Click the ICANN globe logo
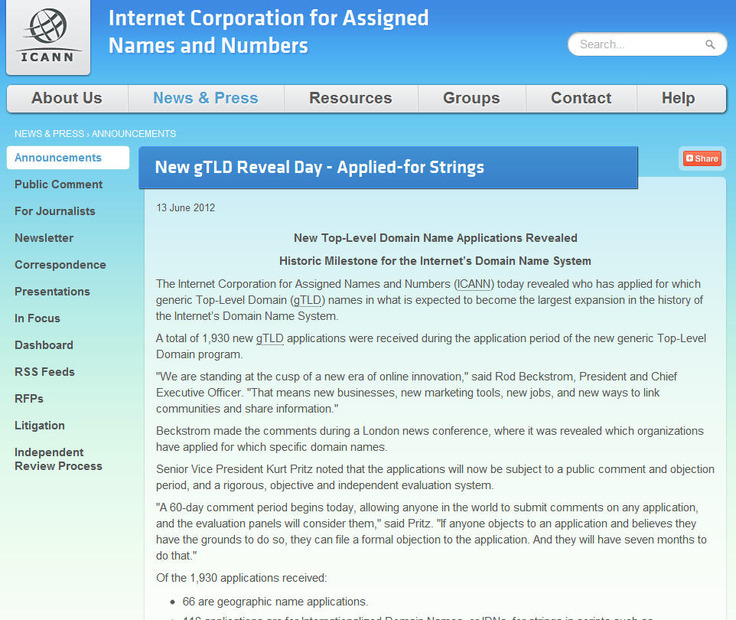Viewport: 736px width, 620px height. pyautogui.click(x=48, y=37)
